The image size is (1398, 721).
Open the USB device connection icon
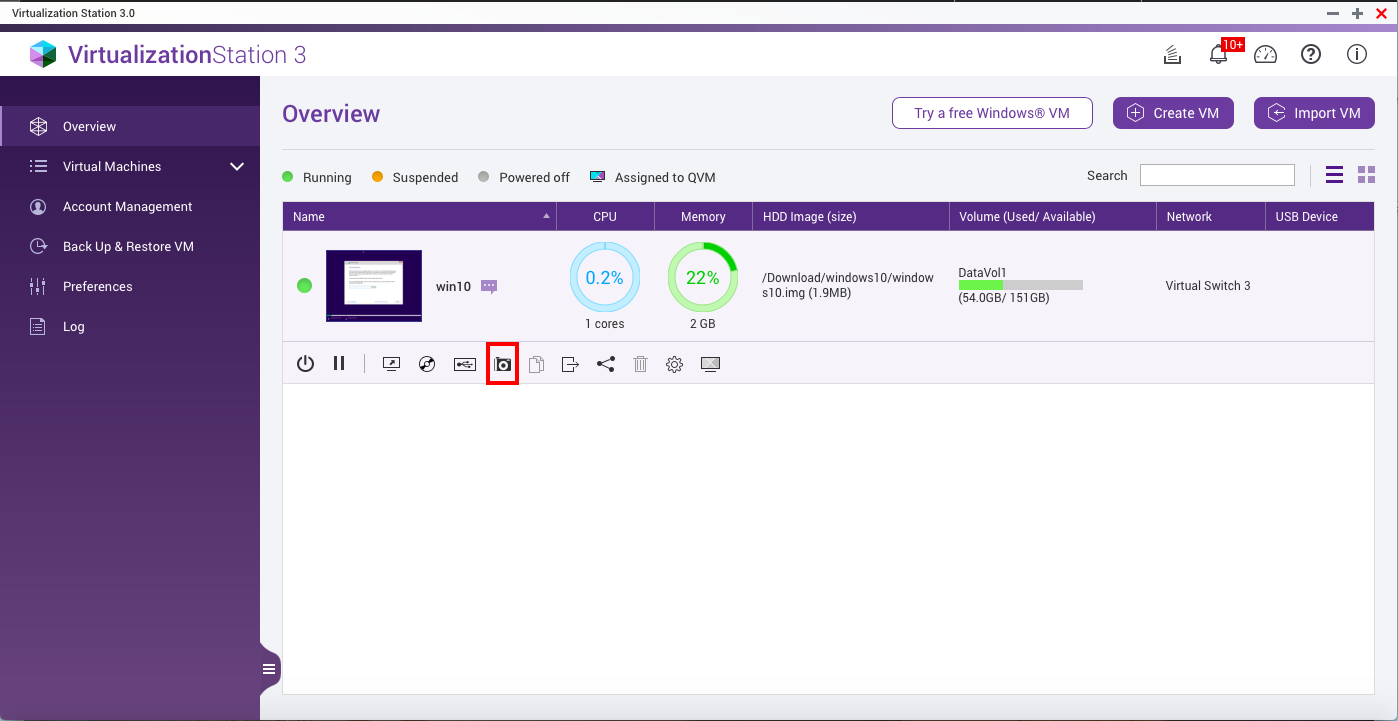tap(464, 364)
